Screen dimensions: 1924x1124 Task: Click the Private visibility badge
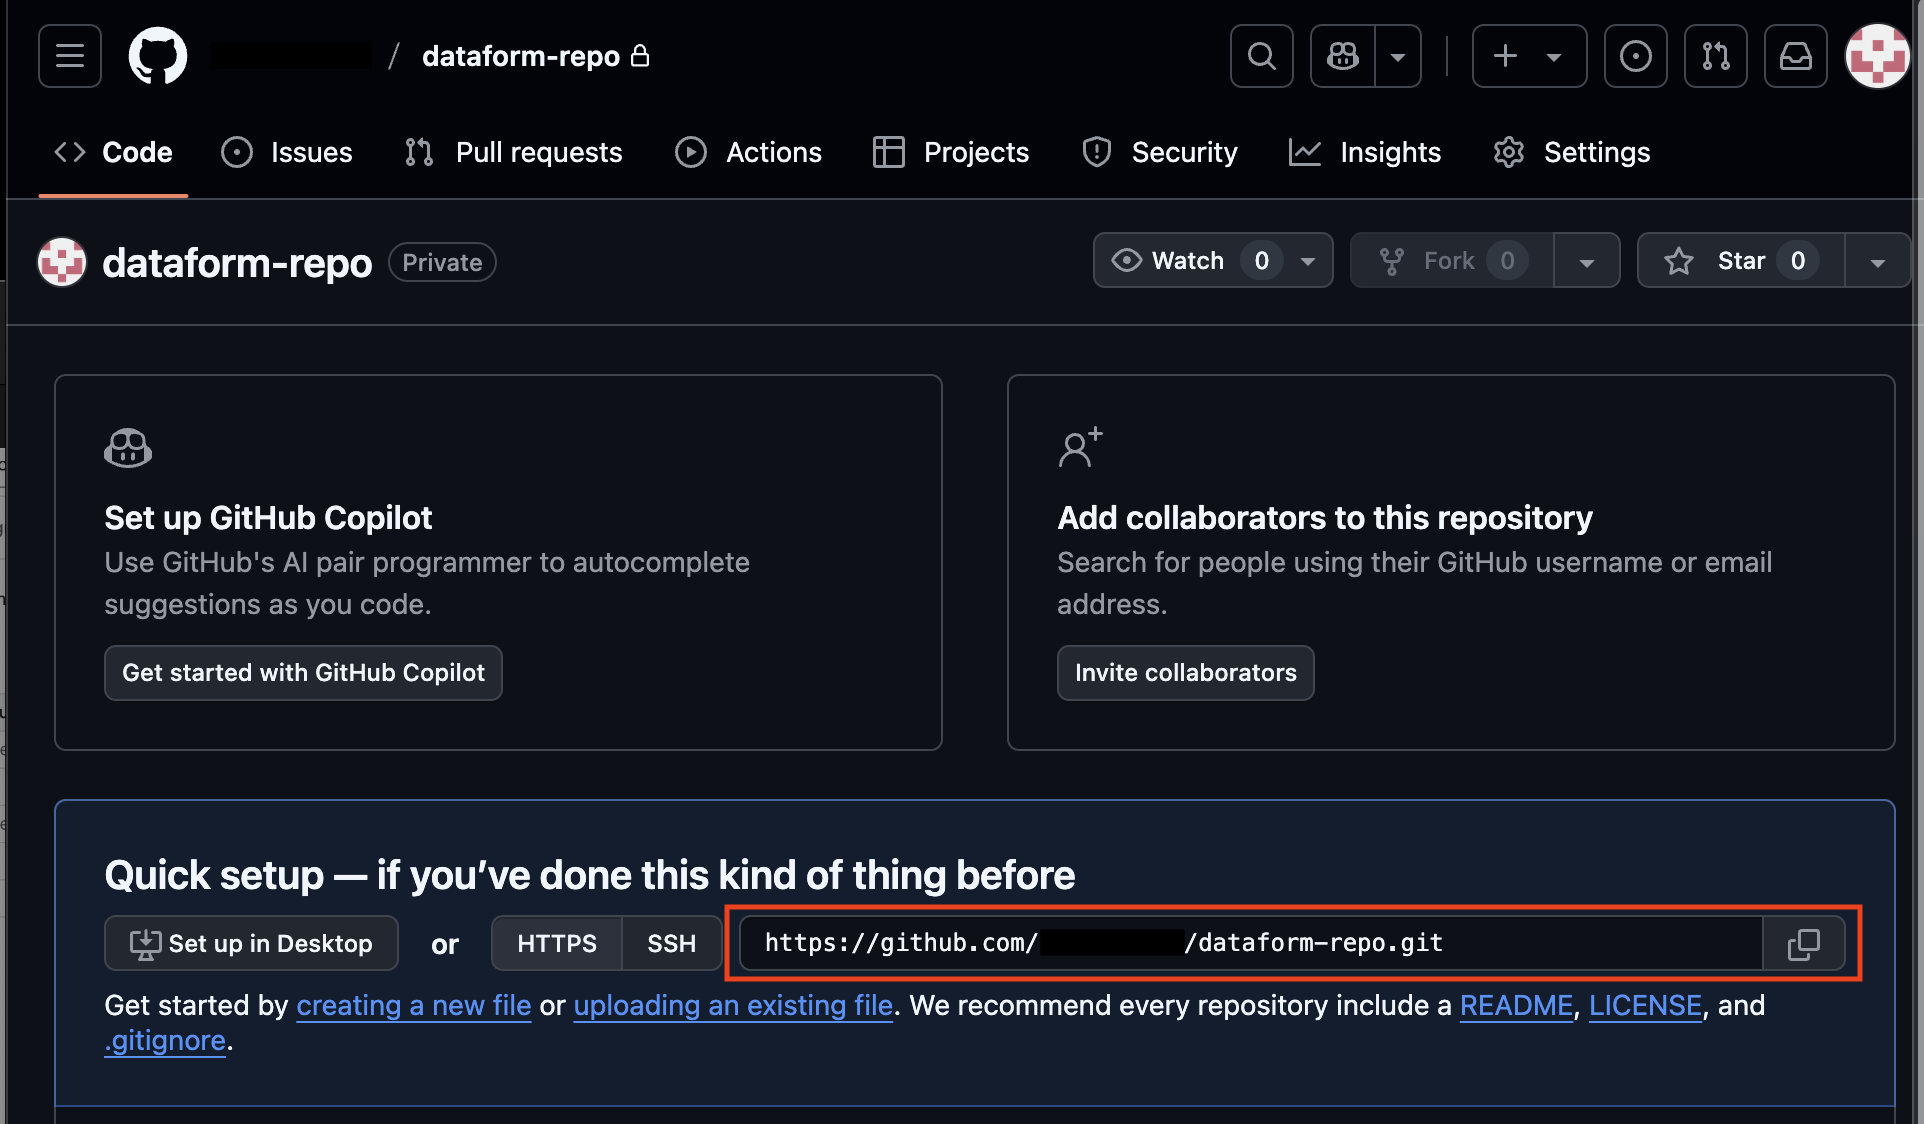click(442, 262)
